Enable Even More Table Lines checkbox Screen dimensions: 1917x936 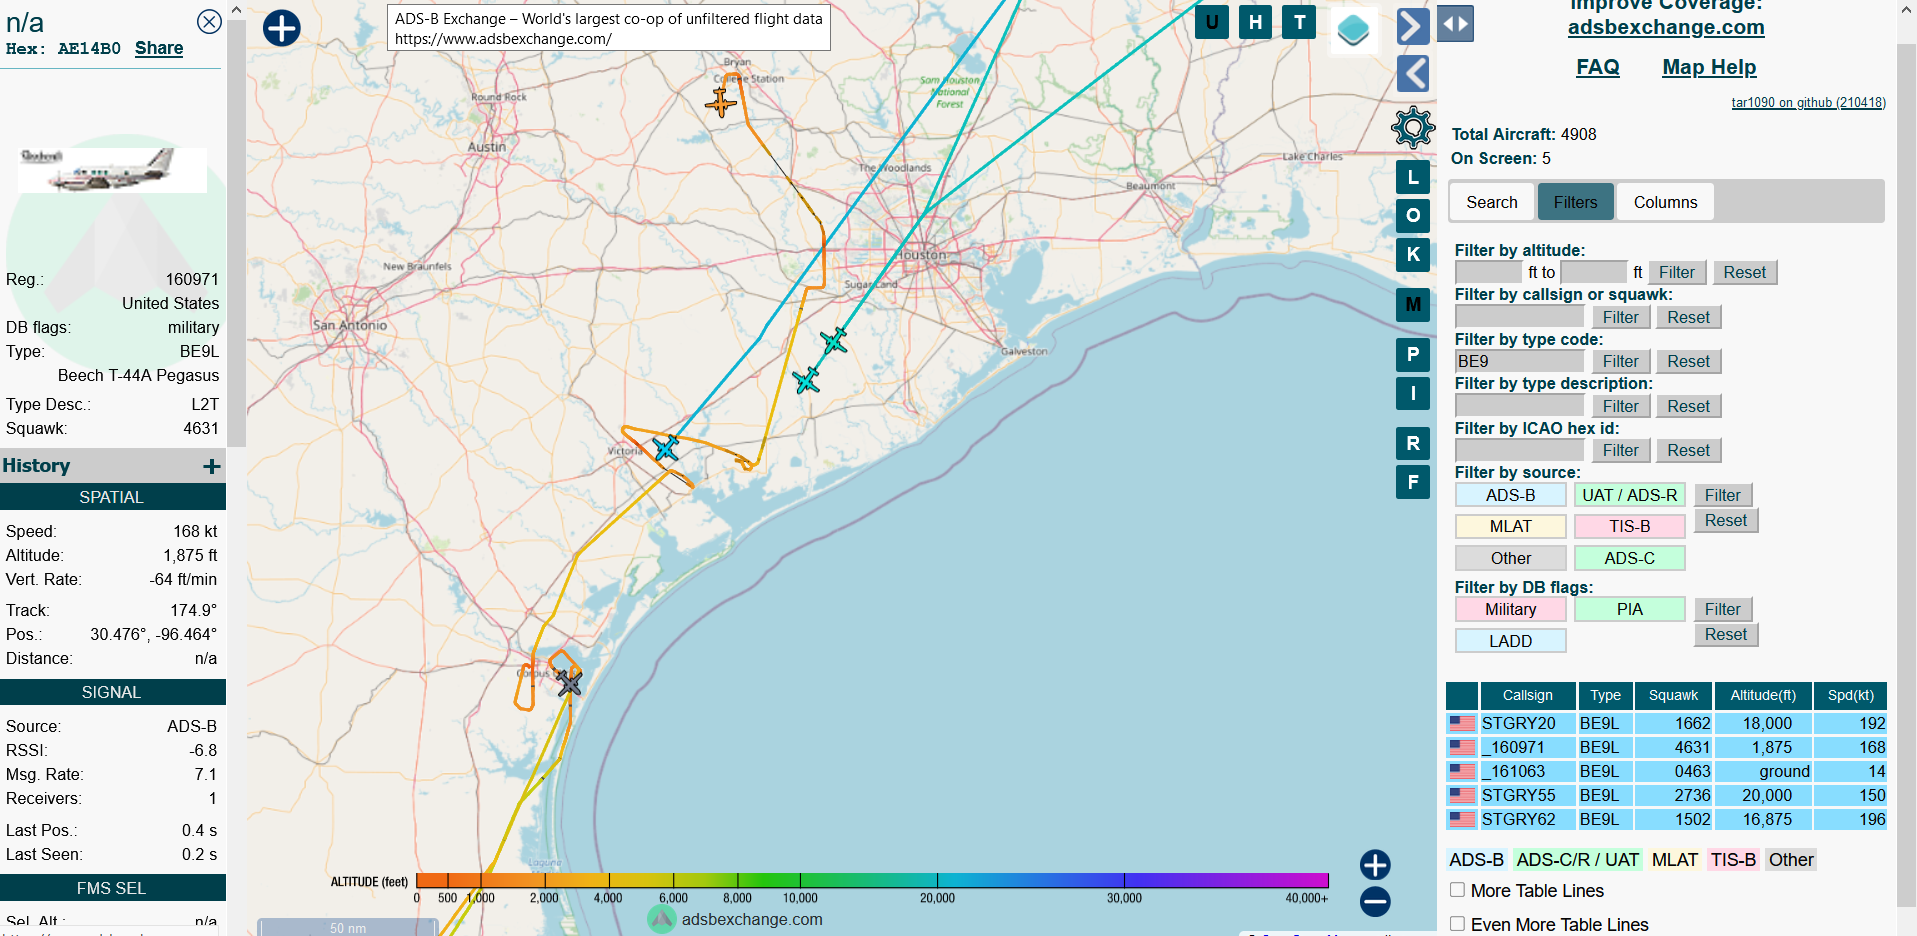1457,924
